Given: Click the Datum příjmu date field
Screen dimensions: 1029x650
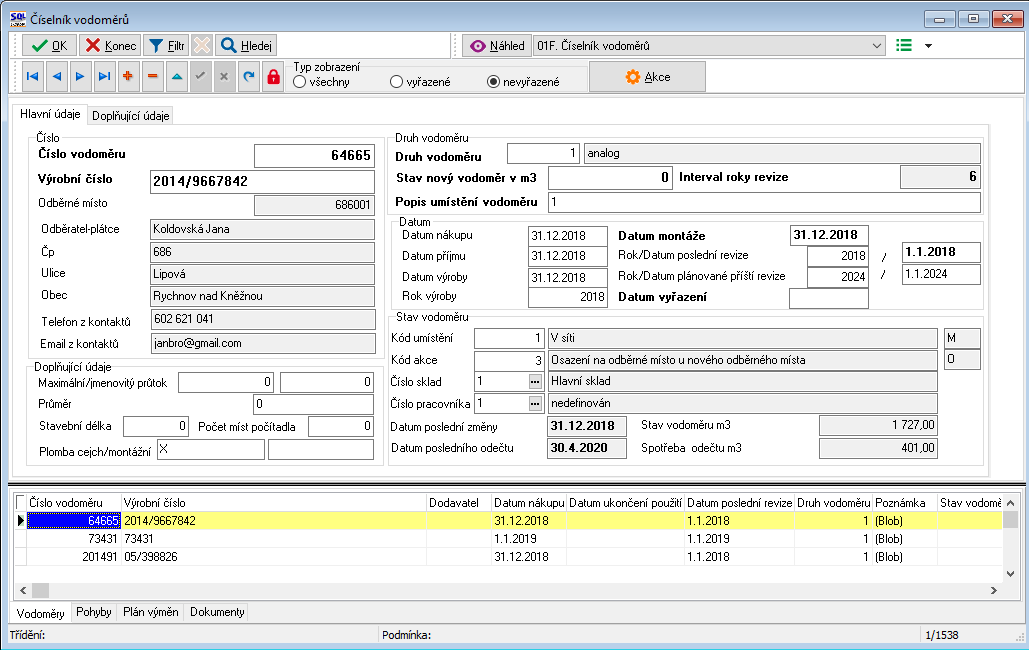Looking at the screenshot, I should click(568, 257).
